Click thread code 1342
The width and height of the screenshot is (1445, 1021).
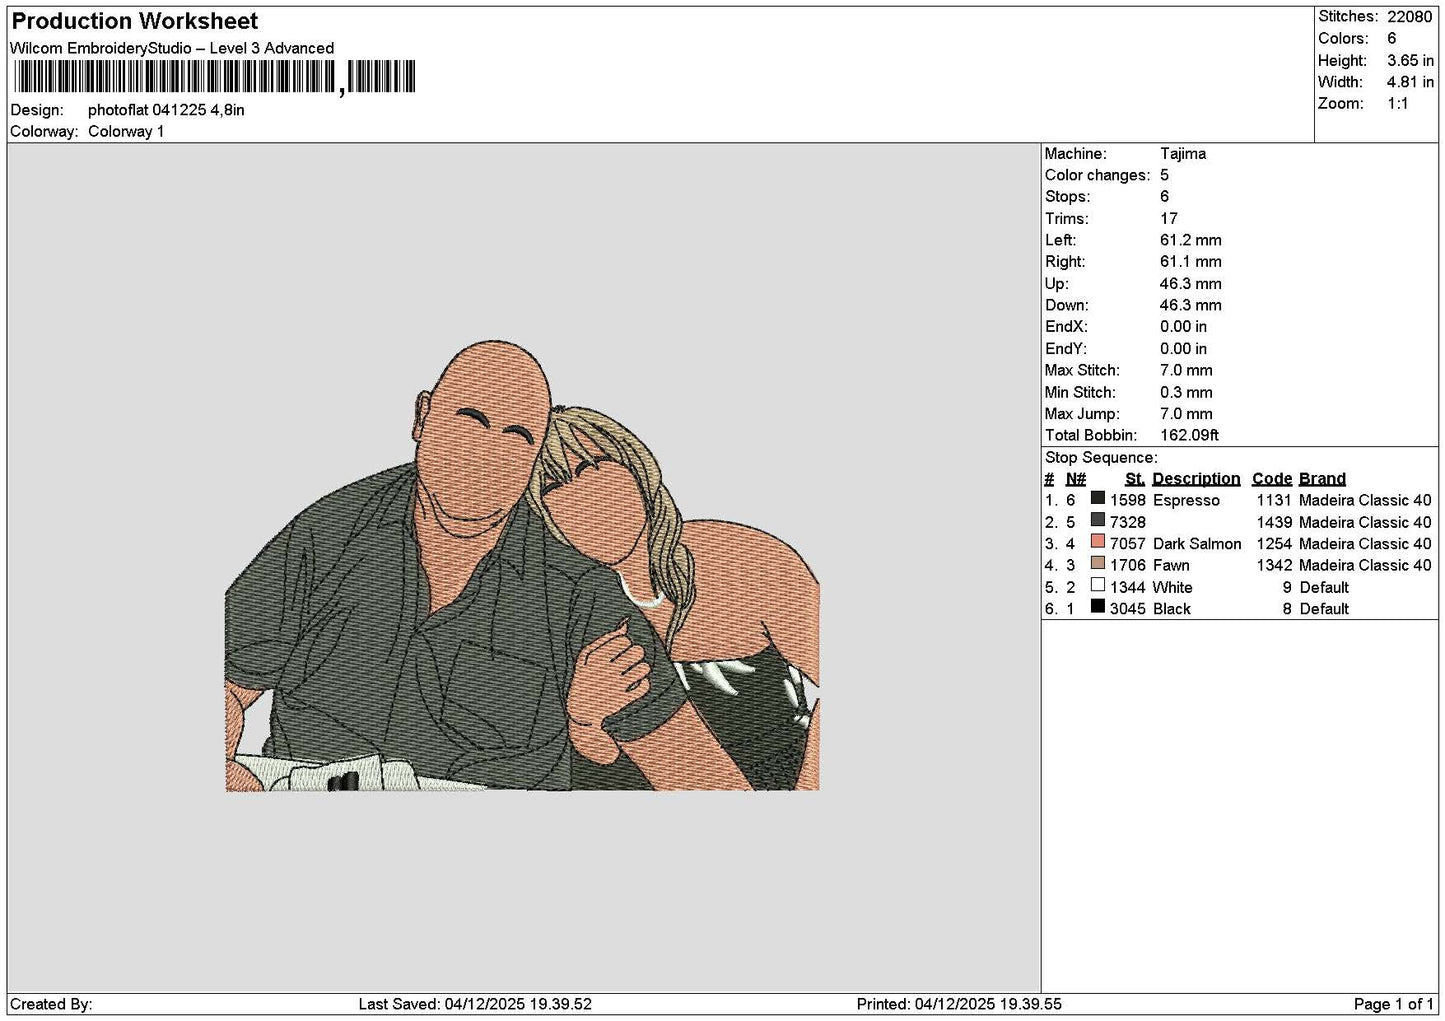[1274, 566]
